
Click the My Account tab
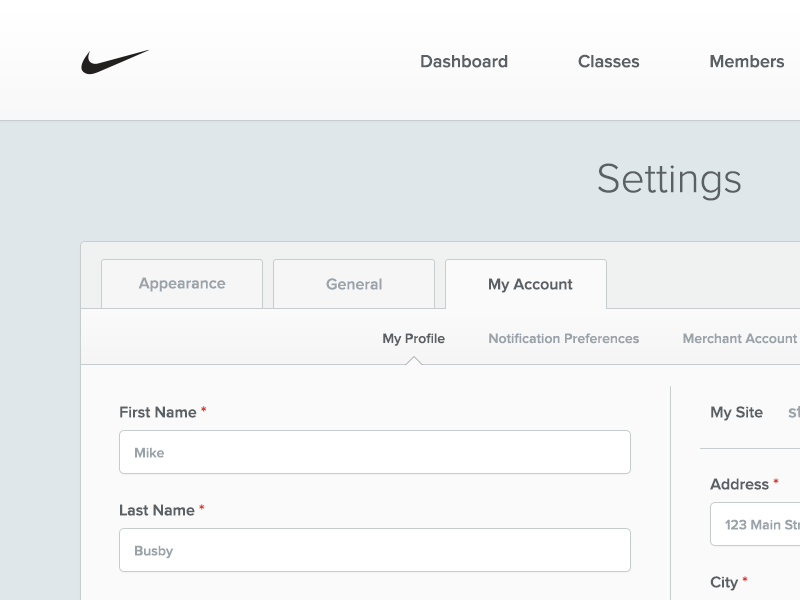point(530,285)
